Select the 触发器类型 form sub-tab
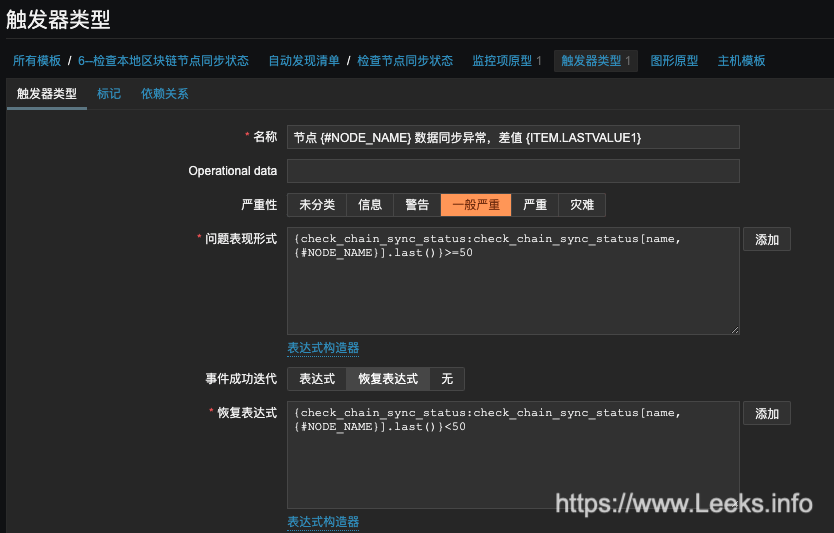Screen dimensions: 834x533 (47, 94)
